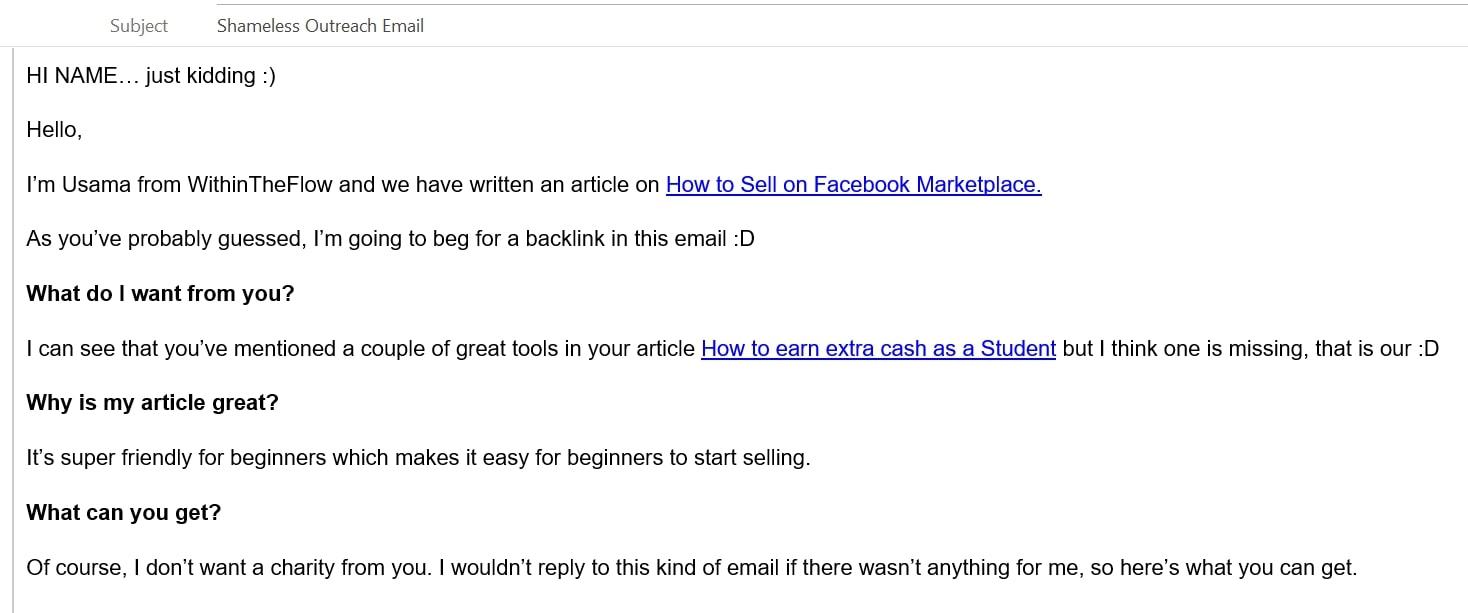Click the What can you get? heading

(123, 513)
